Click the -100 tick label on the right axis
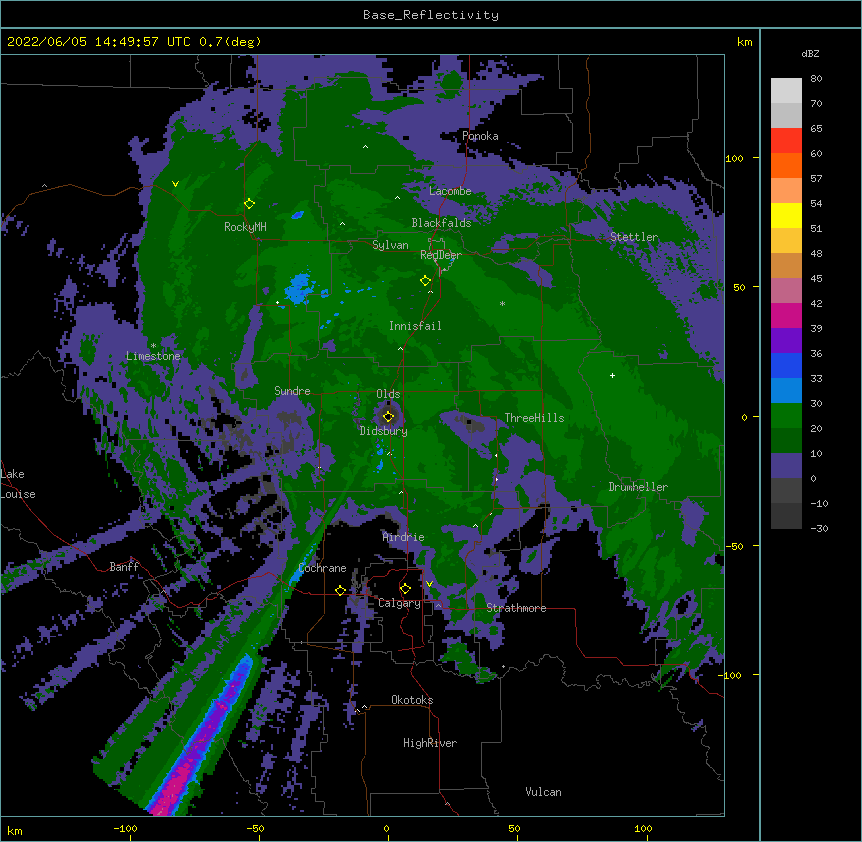 [x=730, y=675]
